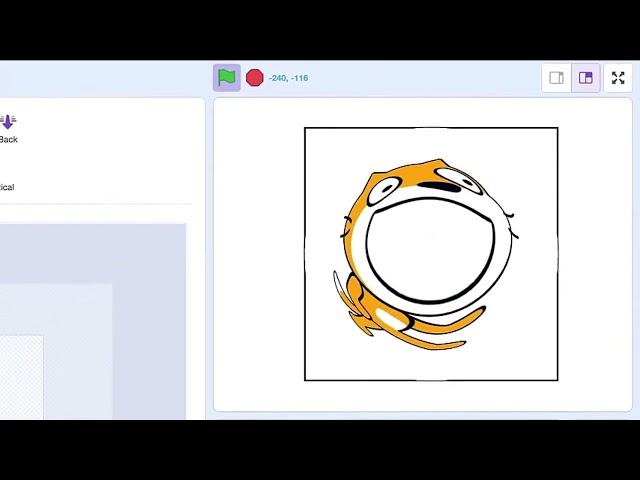Image resolution: width=640 pixels, height=480 pixels.
Task: Click the green flag to start
Action: (227, 78)
